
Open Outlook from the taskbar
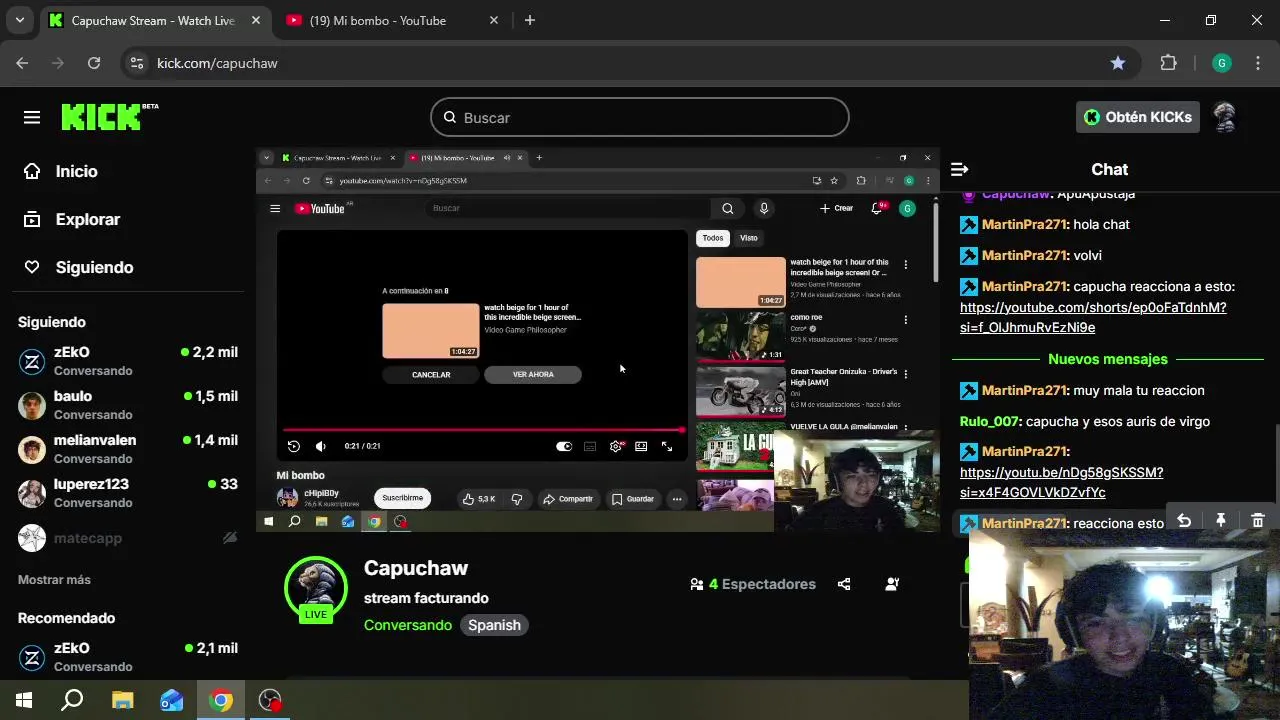[x=171, y=700]
